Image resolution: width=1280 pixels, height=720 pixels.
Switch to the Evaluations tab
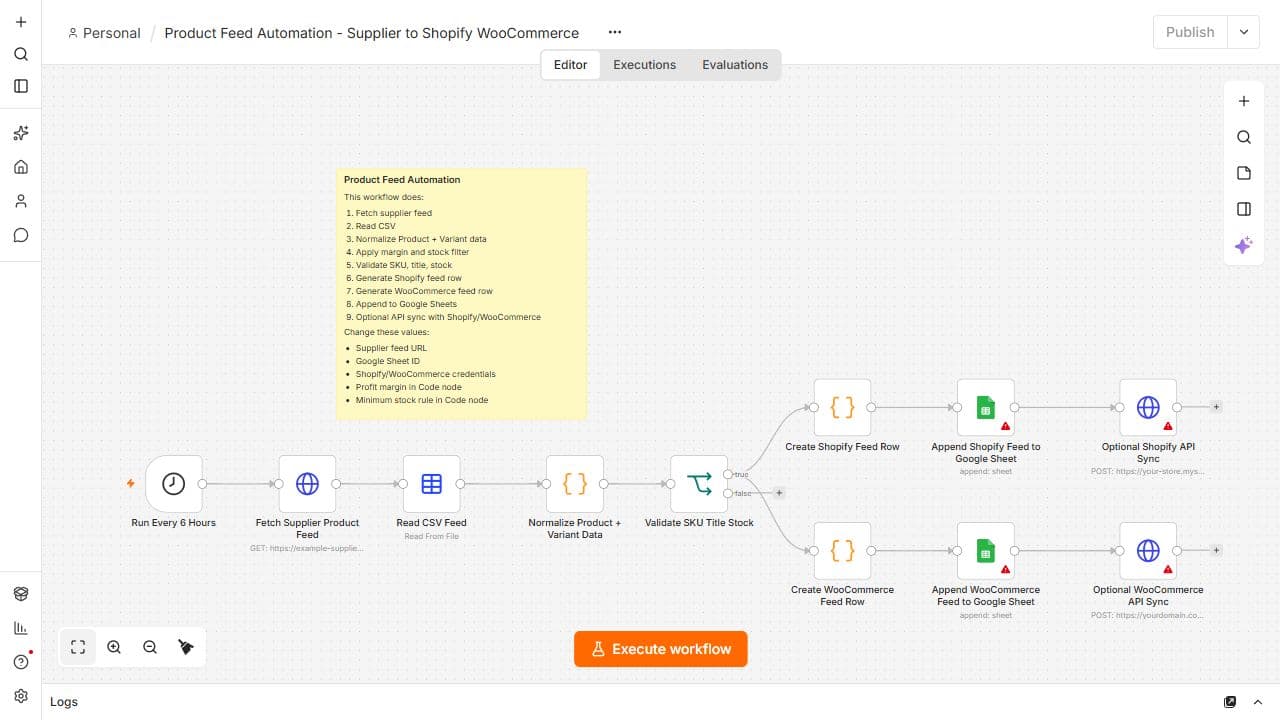tap(735, 65)
